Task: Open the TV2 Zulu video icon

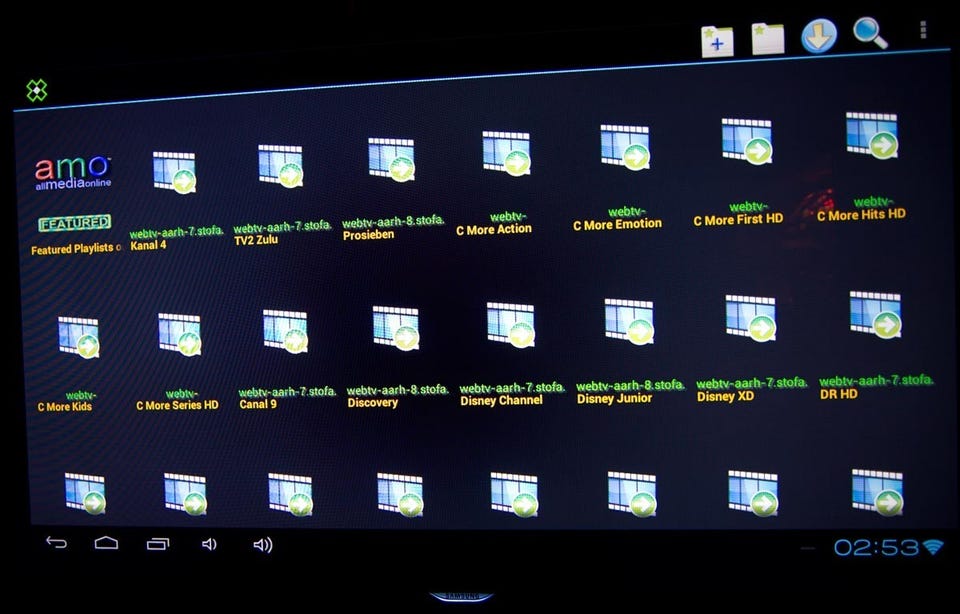Action: pos(280,165)
